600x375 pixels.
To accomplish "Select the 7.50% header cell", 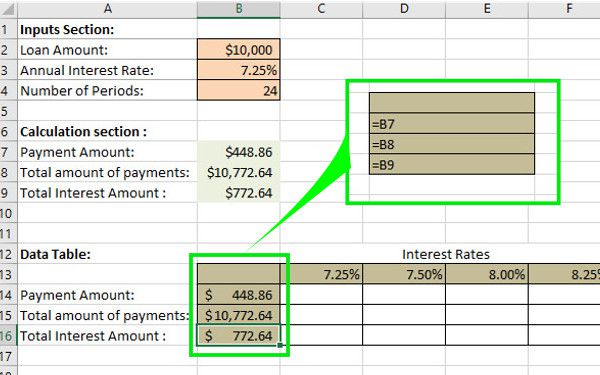I will [x=404, y=274].
